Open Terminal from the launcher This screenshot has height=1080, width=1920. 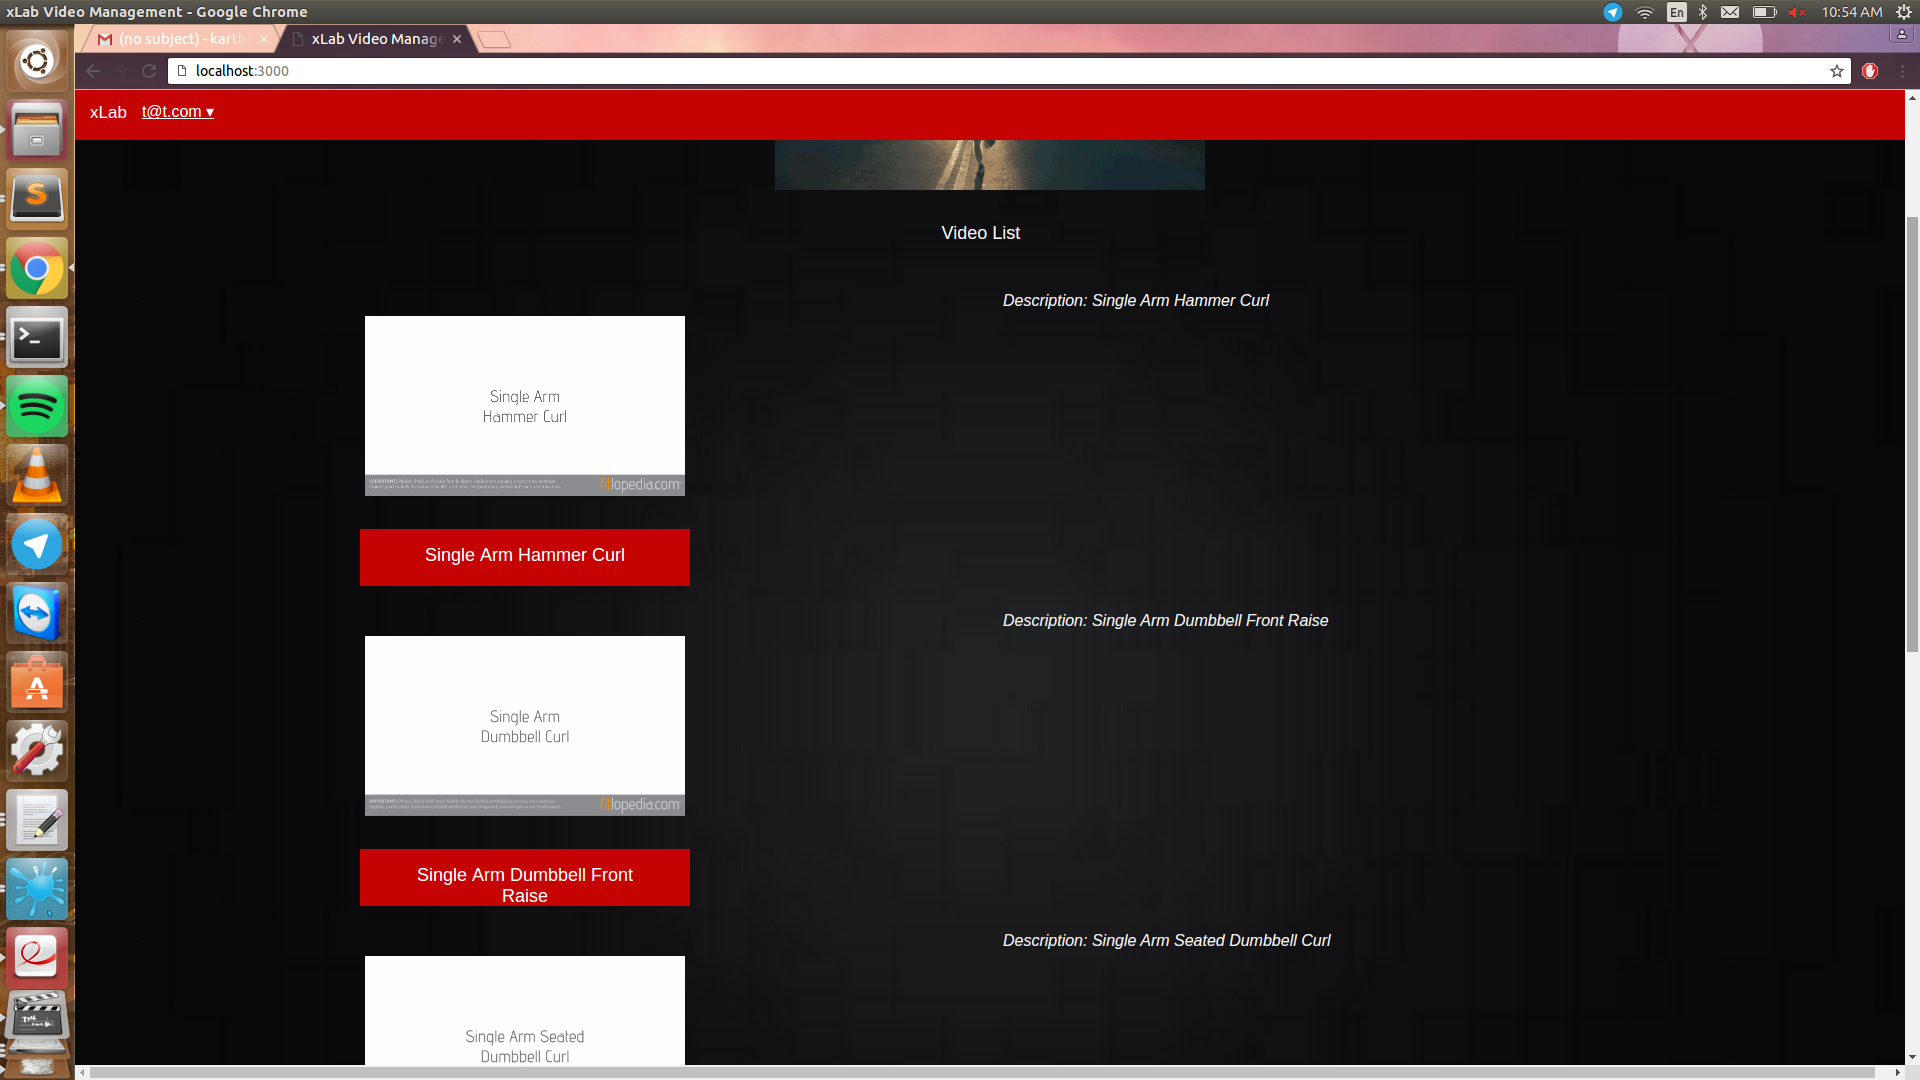(37, 338)
